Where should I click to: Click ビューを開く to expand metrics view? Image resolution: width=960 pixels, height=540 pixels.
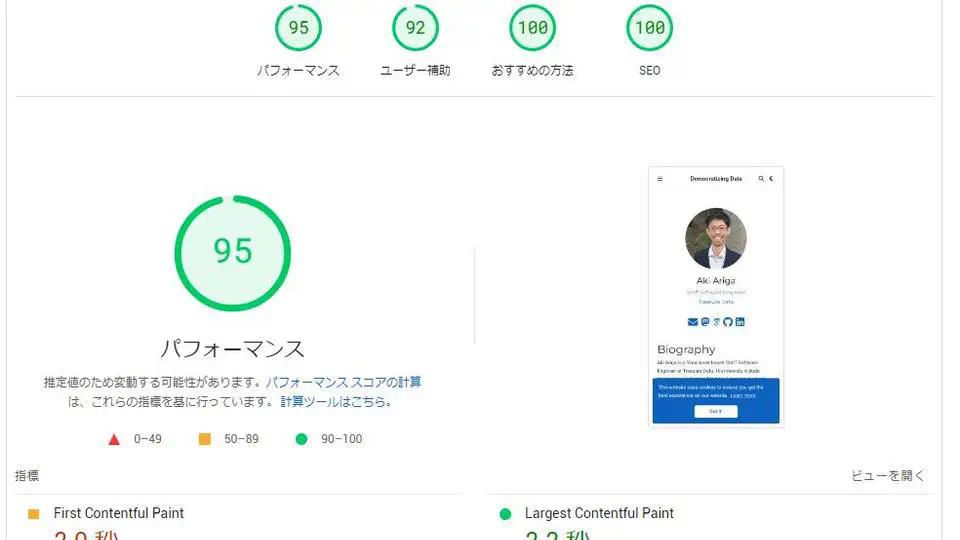pyautogui.click(x=887, y=476)
